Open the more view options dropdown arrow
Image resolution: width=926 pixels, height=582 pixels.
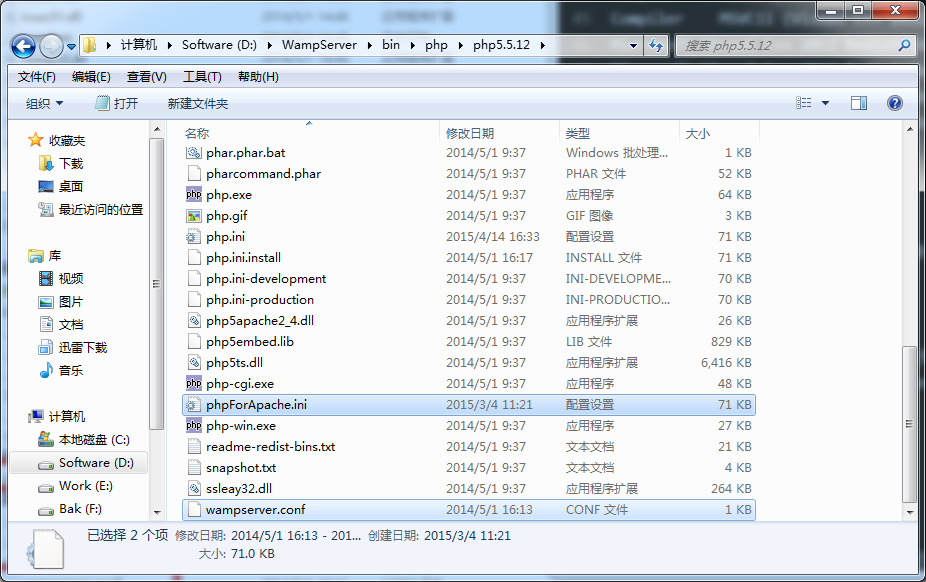[x=826, y=103]
